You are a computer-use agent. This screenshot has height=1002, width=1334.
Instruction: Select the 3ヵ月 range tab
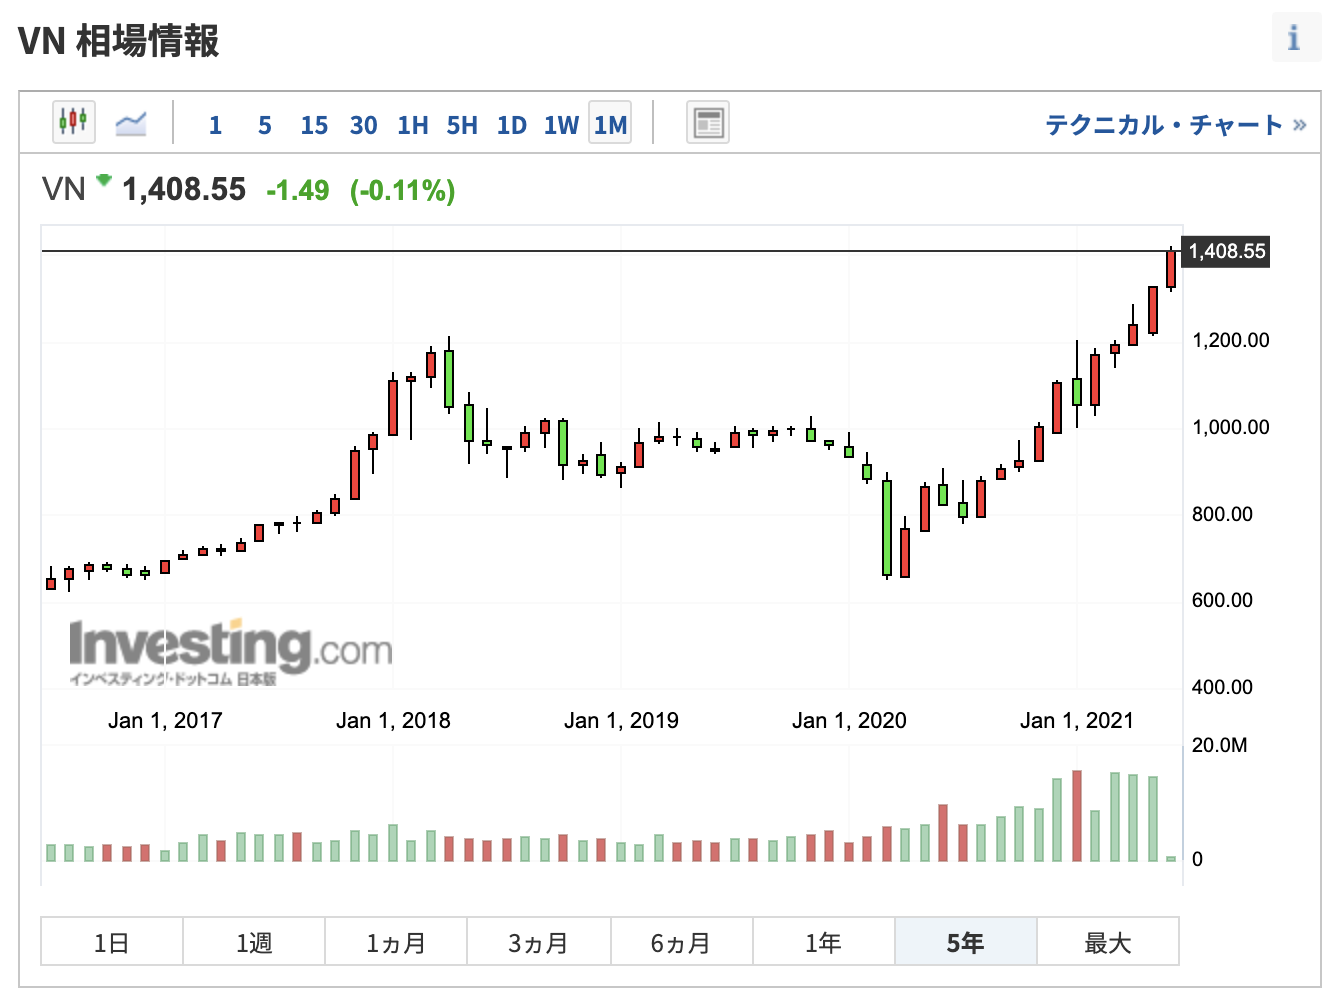pyautogui.click(x=539, y=942)
